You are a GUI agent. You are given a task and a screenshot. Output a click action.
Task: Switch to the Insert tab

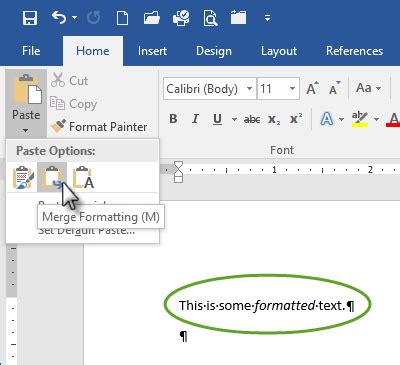tap(152, 51)
